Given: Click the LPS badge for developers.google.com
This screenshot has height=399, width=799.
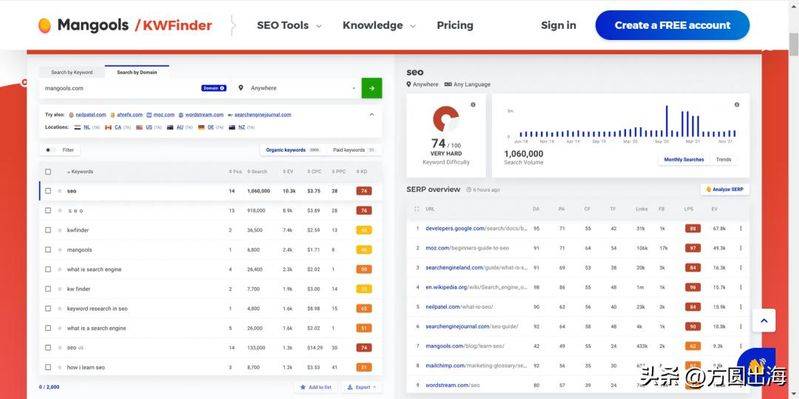Looking at the screenshot, I should pyautogui.click(x=693, y=229).
